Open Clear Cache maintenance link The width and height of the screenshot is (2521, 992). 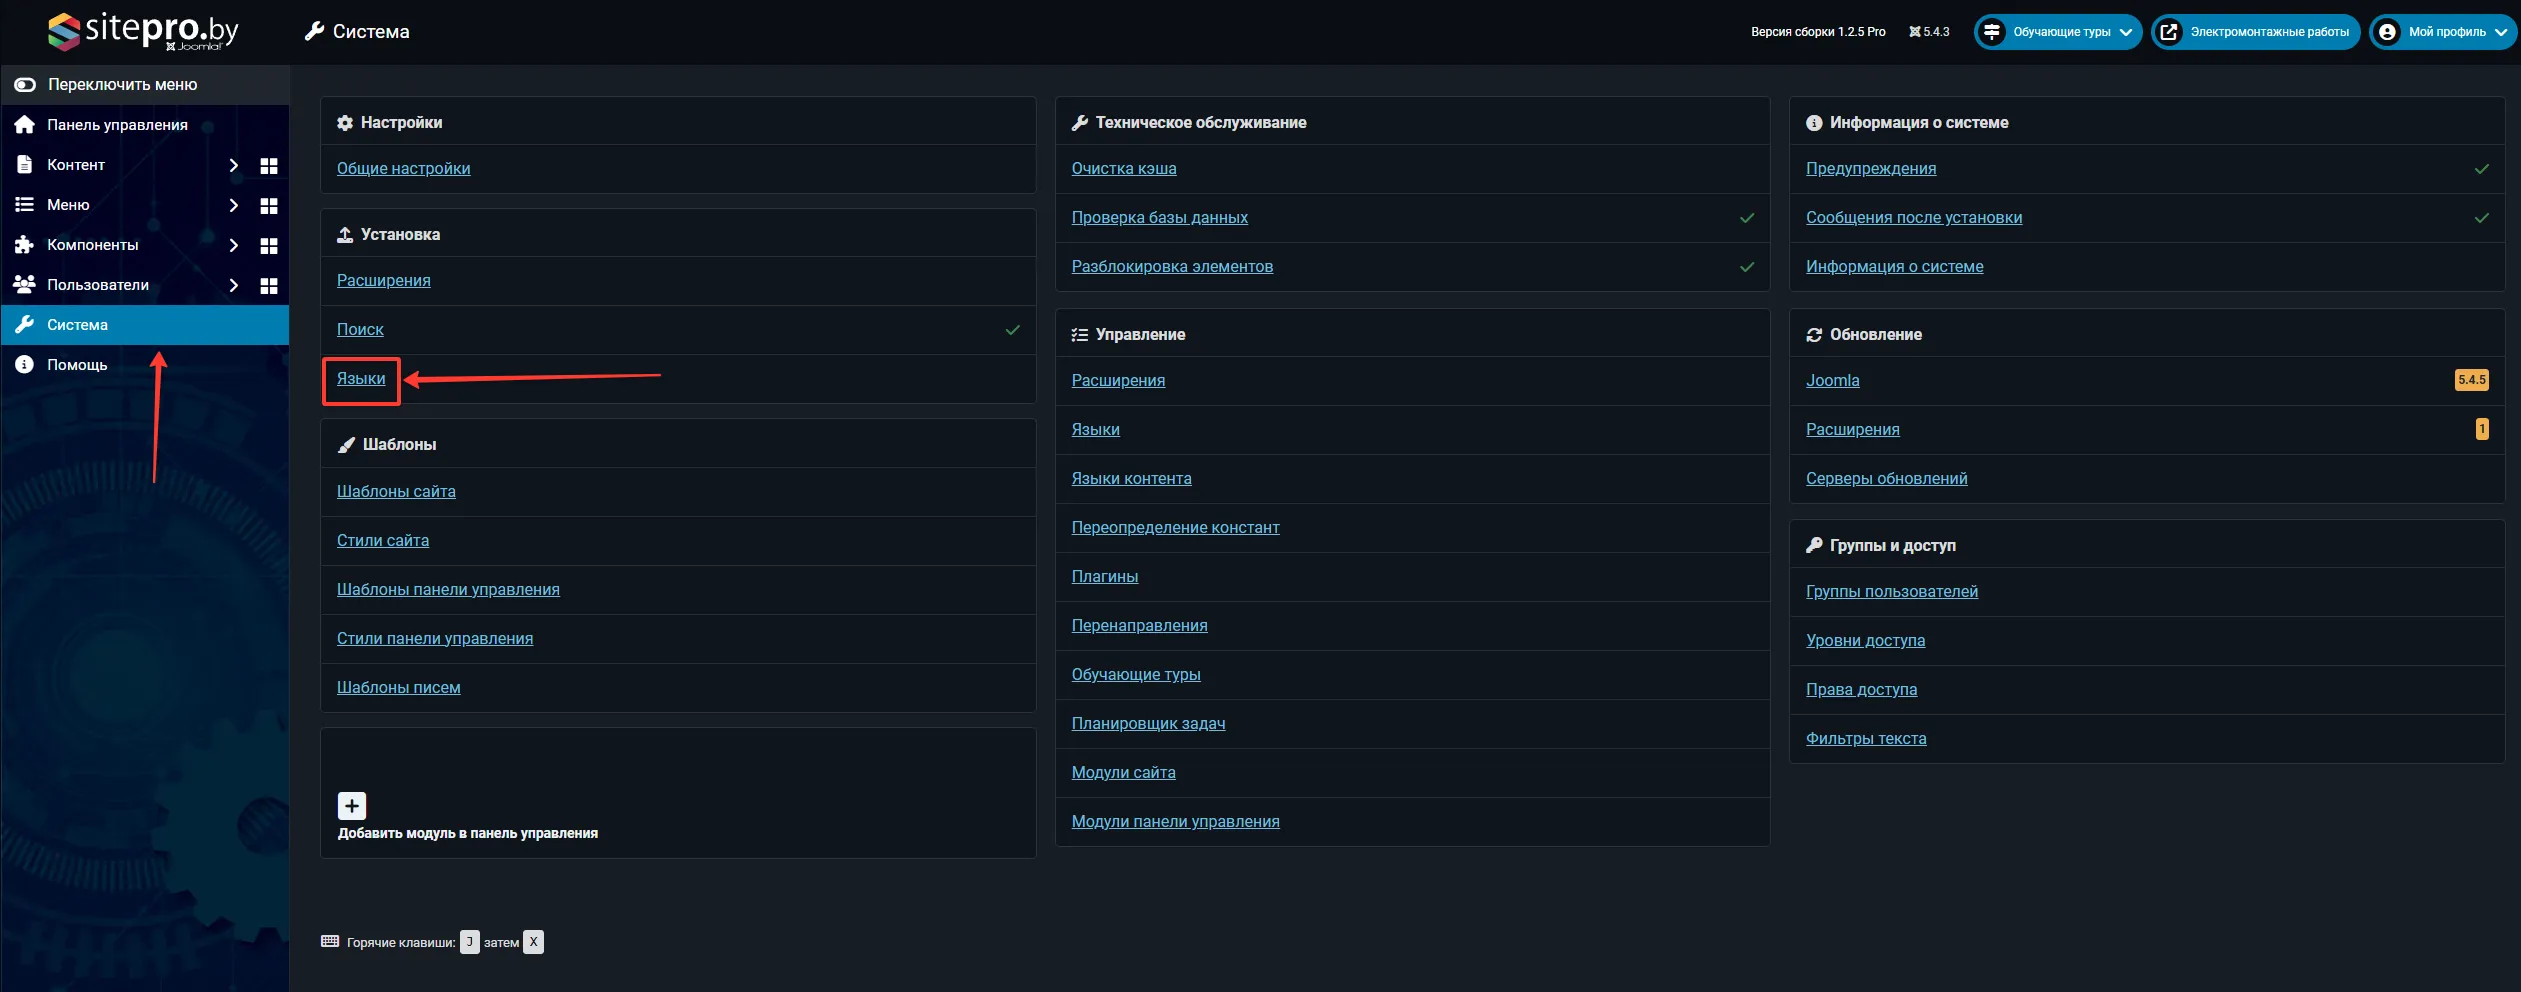pyautogui.click(x=1123, y=169)
